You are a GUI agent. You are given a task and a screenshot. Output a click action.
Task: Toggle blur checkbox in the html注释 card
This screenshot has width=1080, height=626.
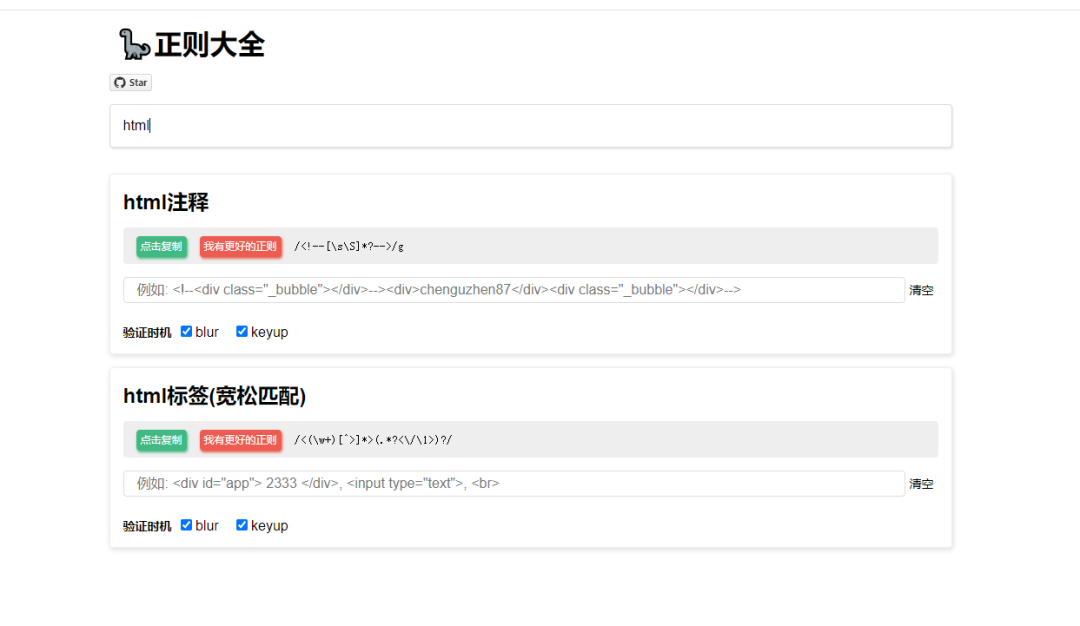(x=187, y=332)
